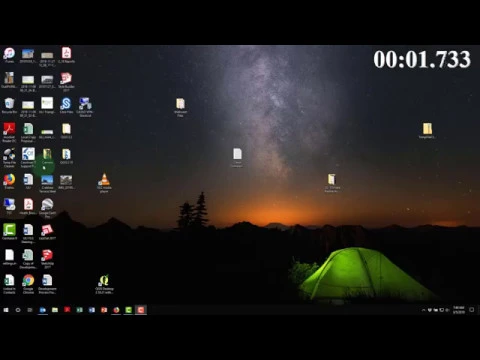Select the zipped folder below the timer
The image size is (480, 360).
coord(427,131)
